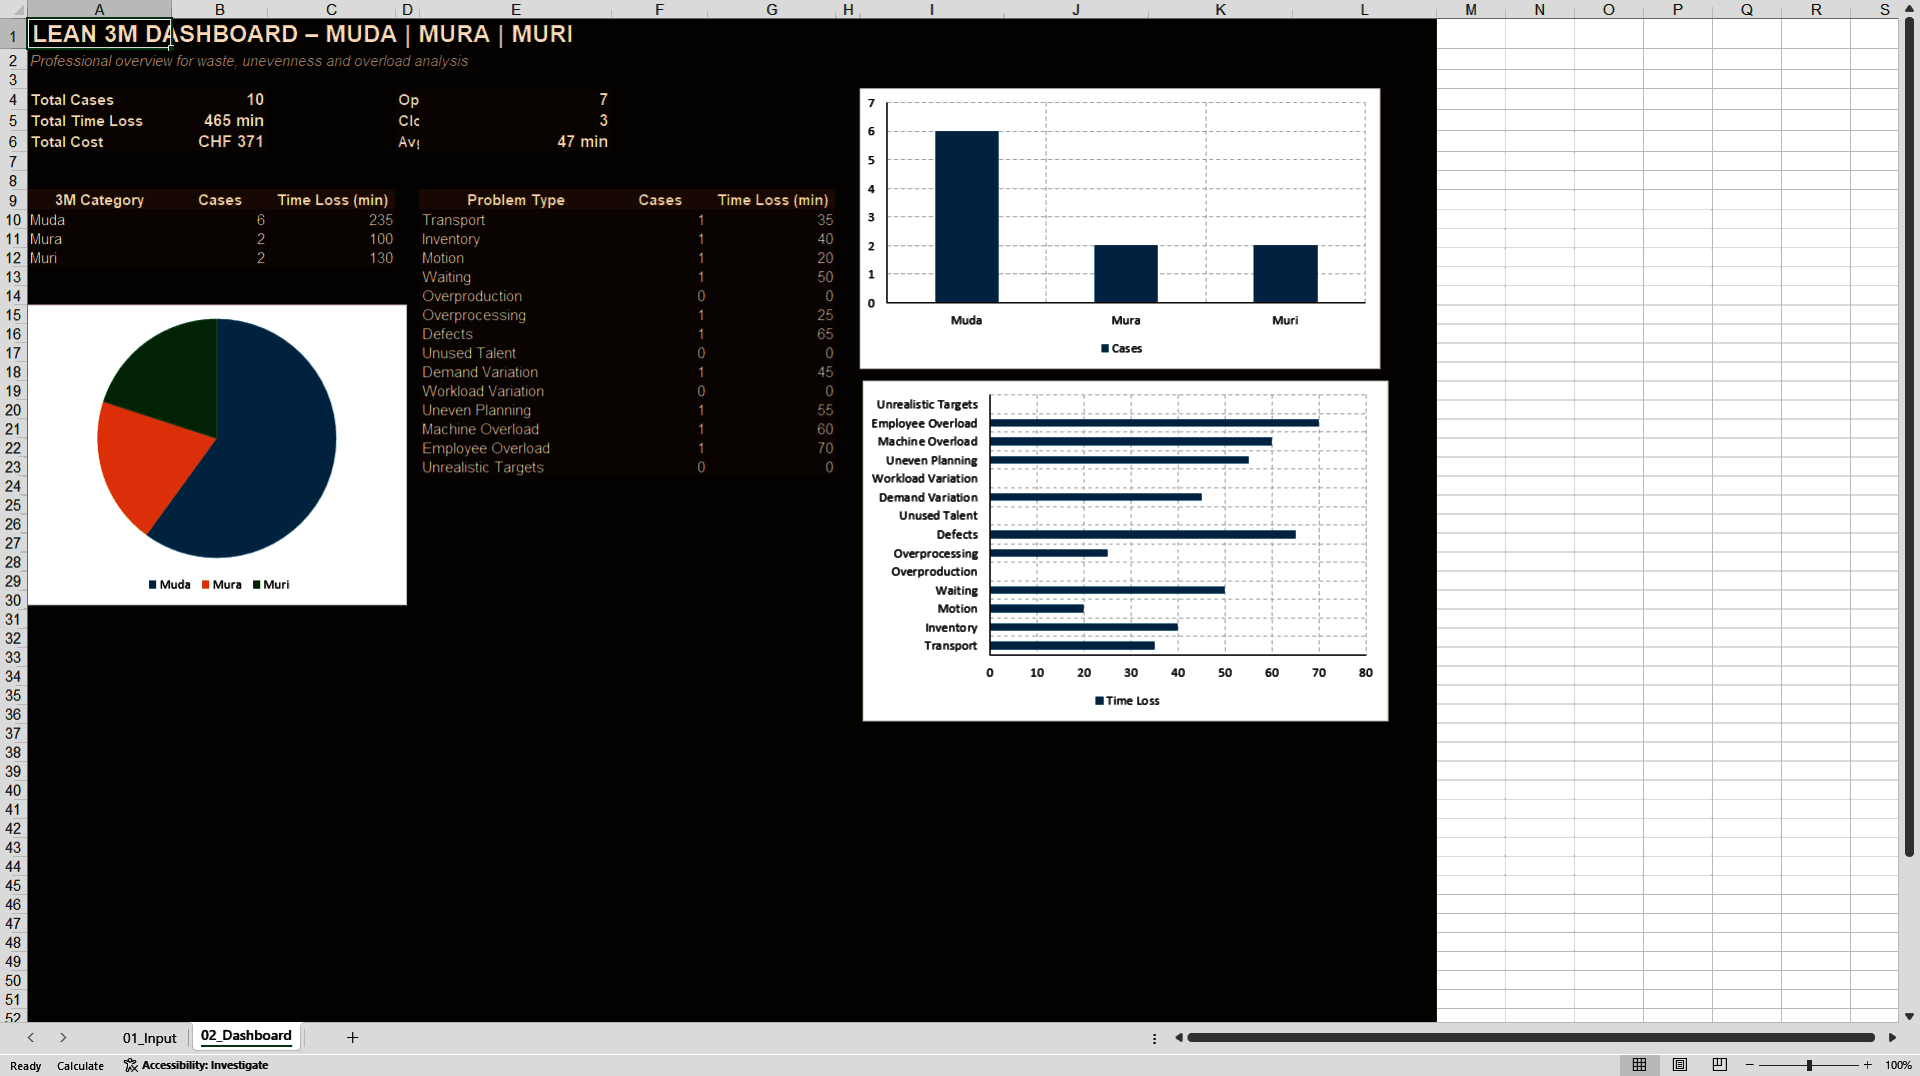Screen dimensions: 1920x1076
Task: Click the '3M Category' table header
Action: tap(99, 200)
